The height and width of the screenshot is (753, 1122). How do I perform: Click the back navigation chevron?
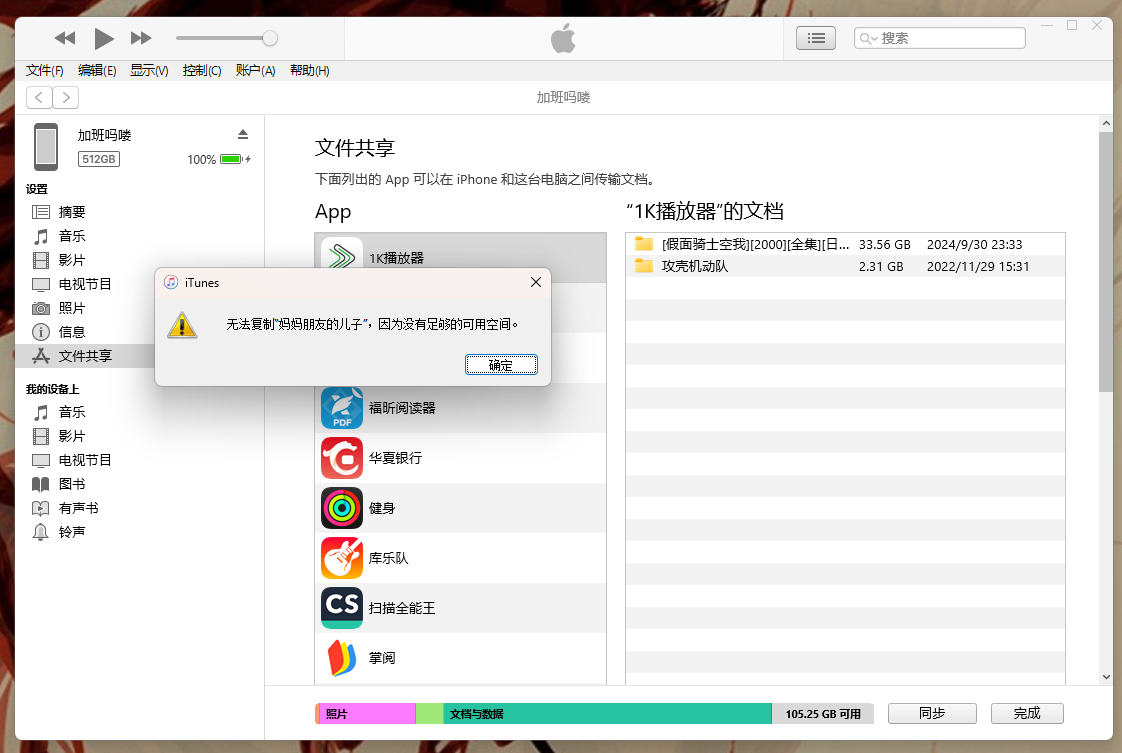(39, 97)
